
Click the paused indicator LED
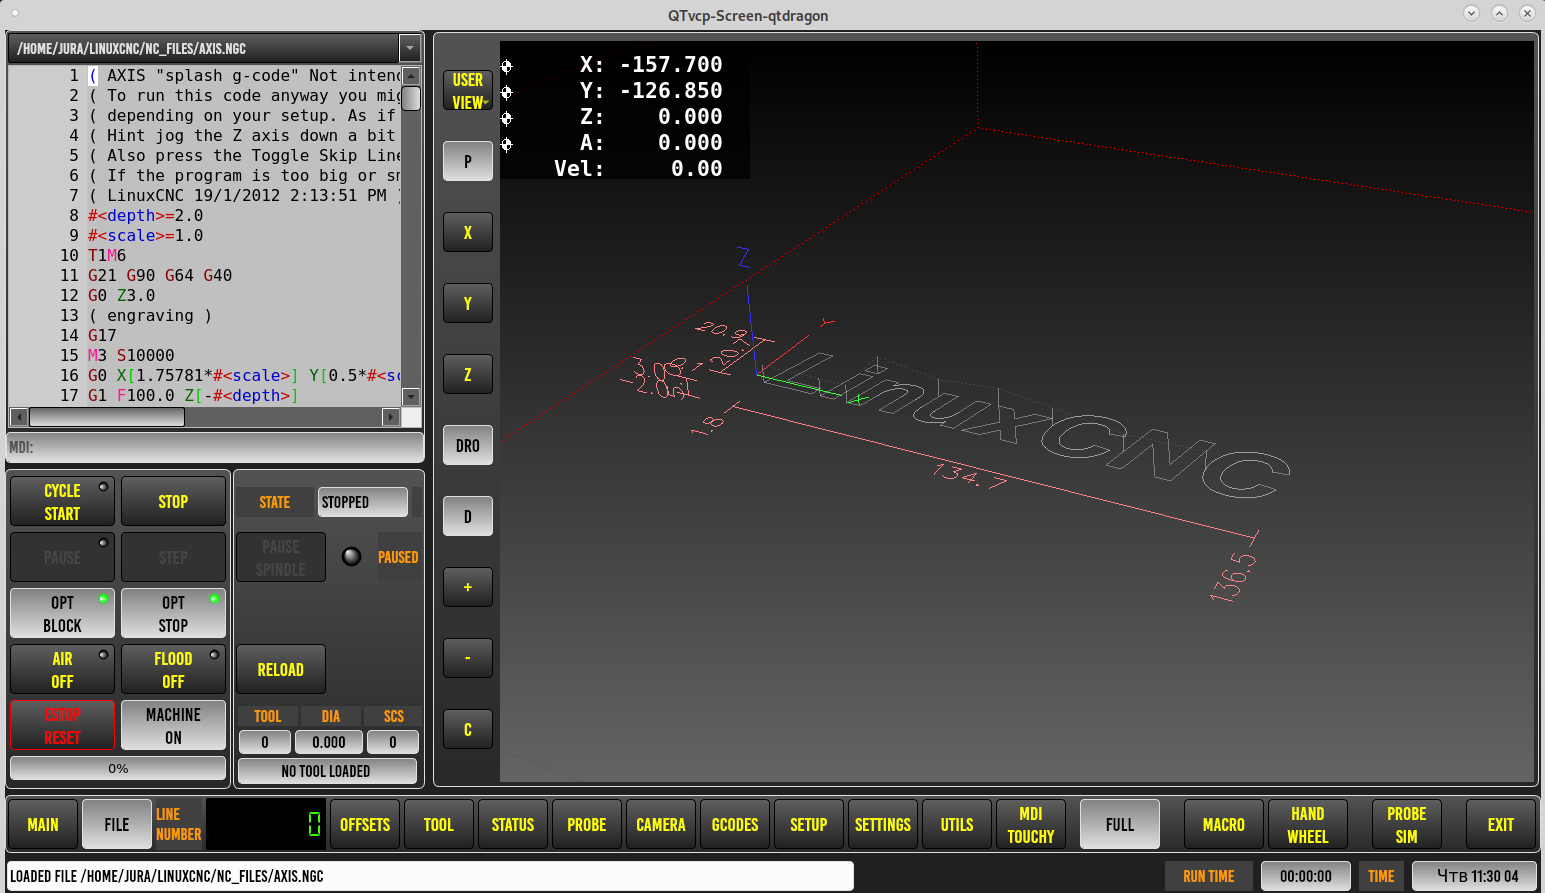pos(352,557)
